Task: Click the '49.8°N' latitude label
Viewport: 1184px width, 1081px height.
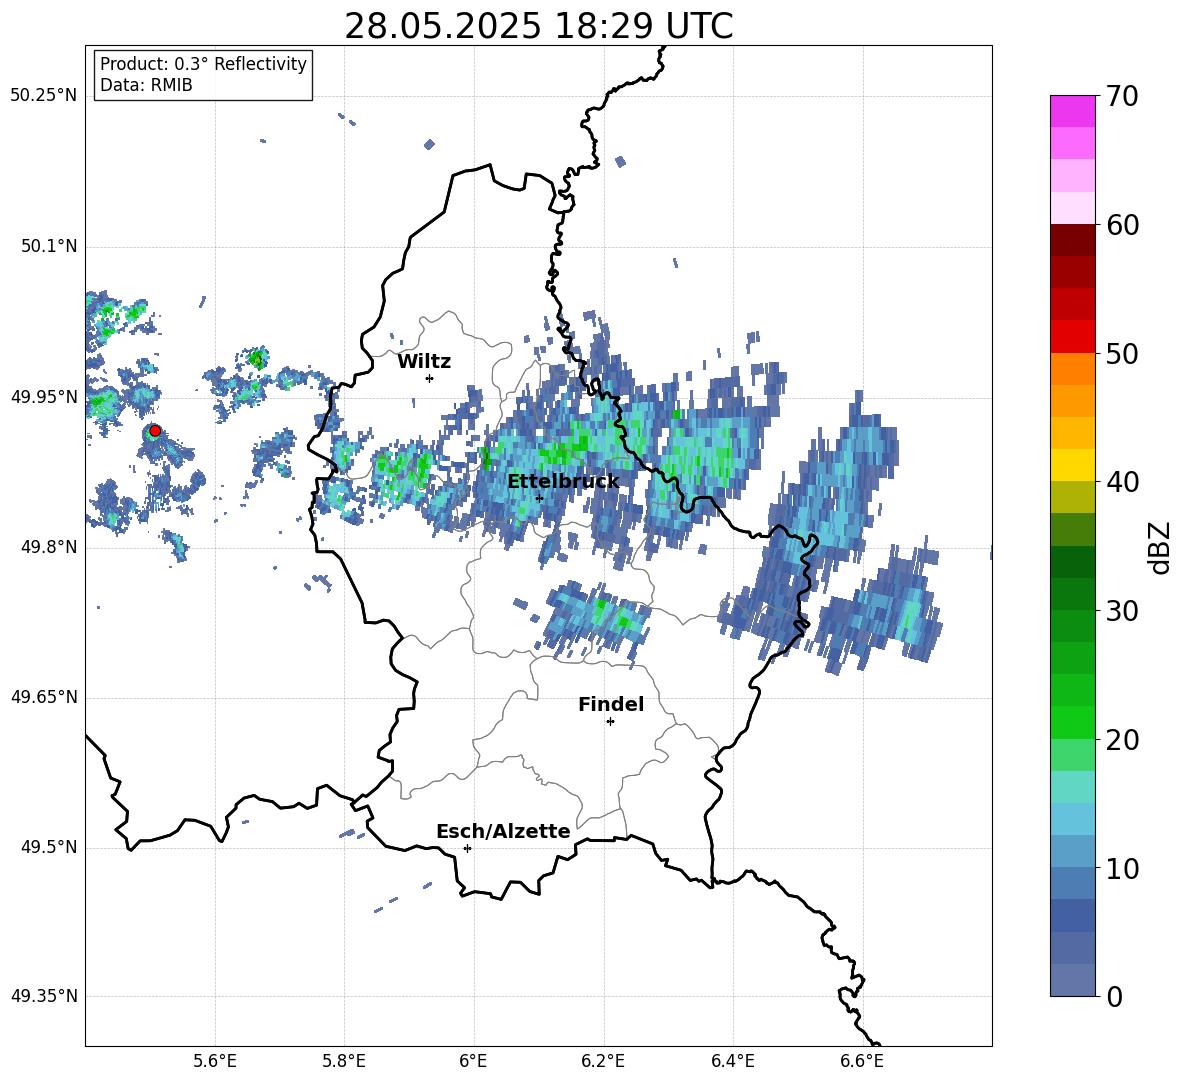Action: tap(49, 547)
